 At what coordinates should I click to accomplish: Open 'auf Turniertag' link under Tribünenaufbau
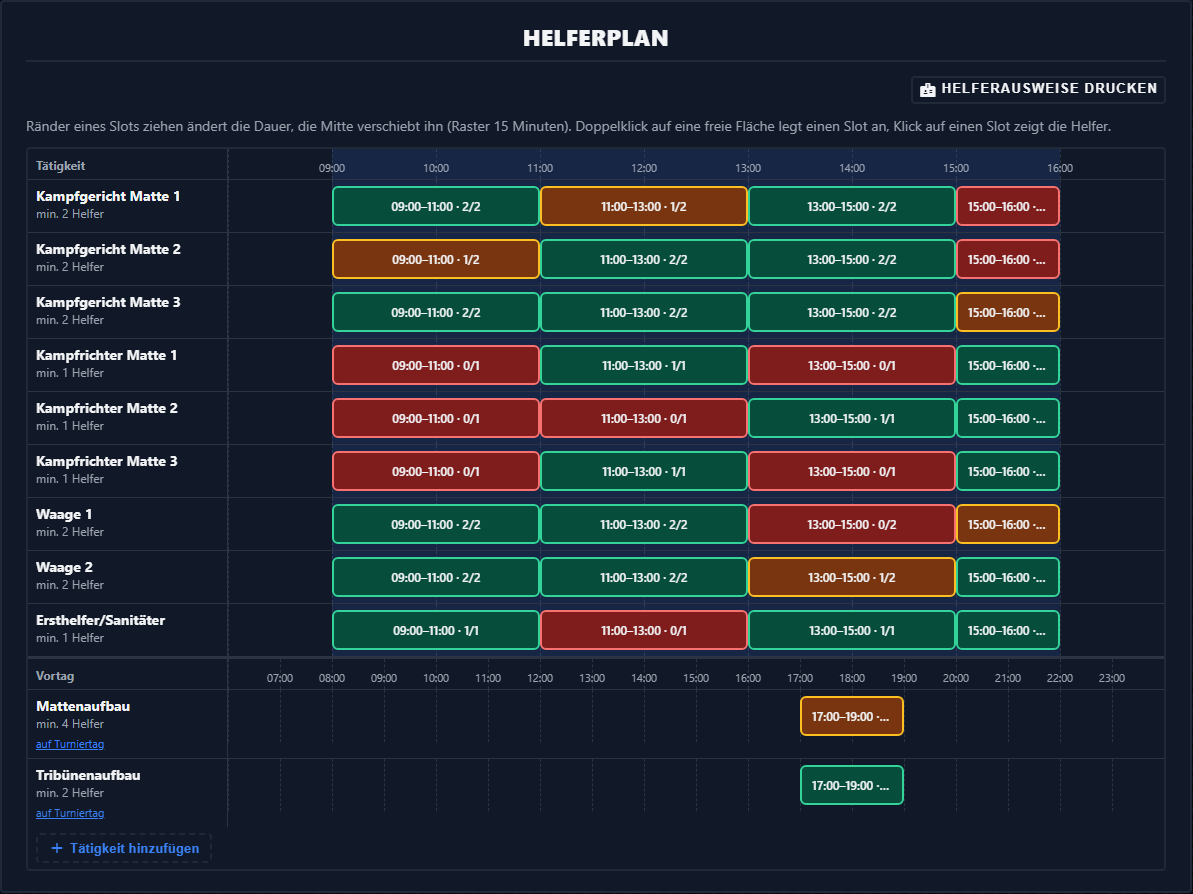(x=70, y=813)
